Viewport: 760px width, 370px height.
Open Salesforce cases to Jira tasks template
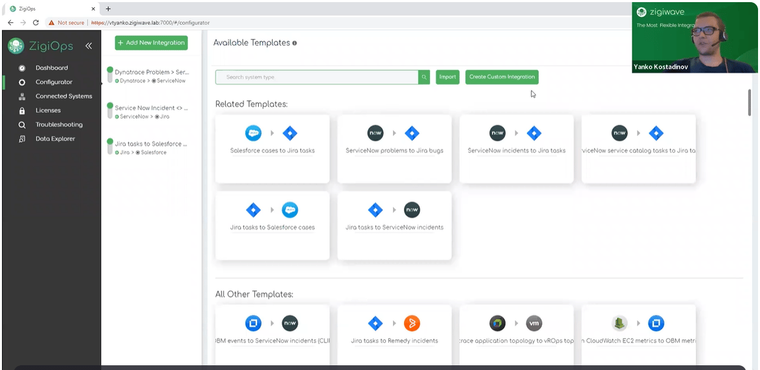(272, 149)
